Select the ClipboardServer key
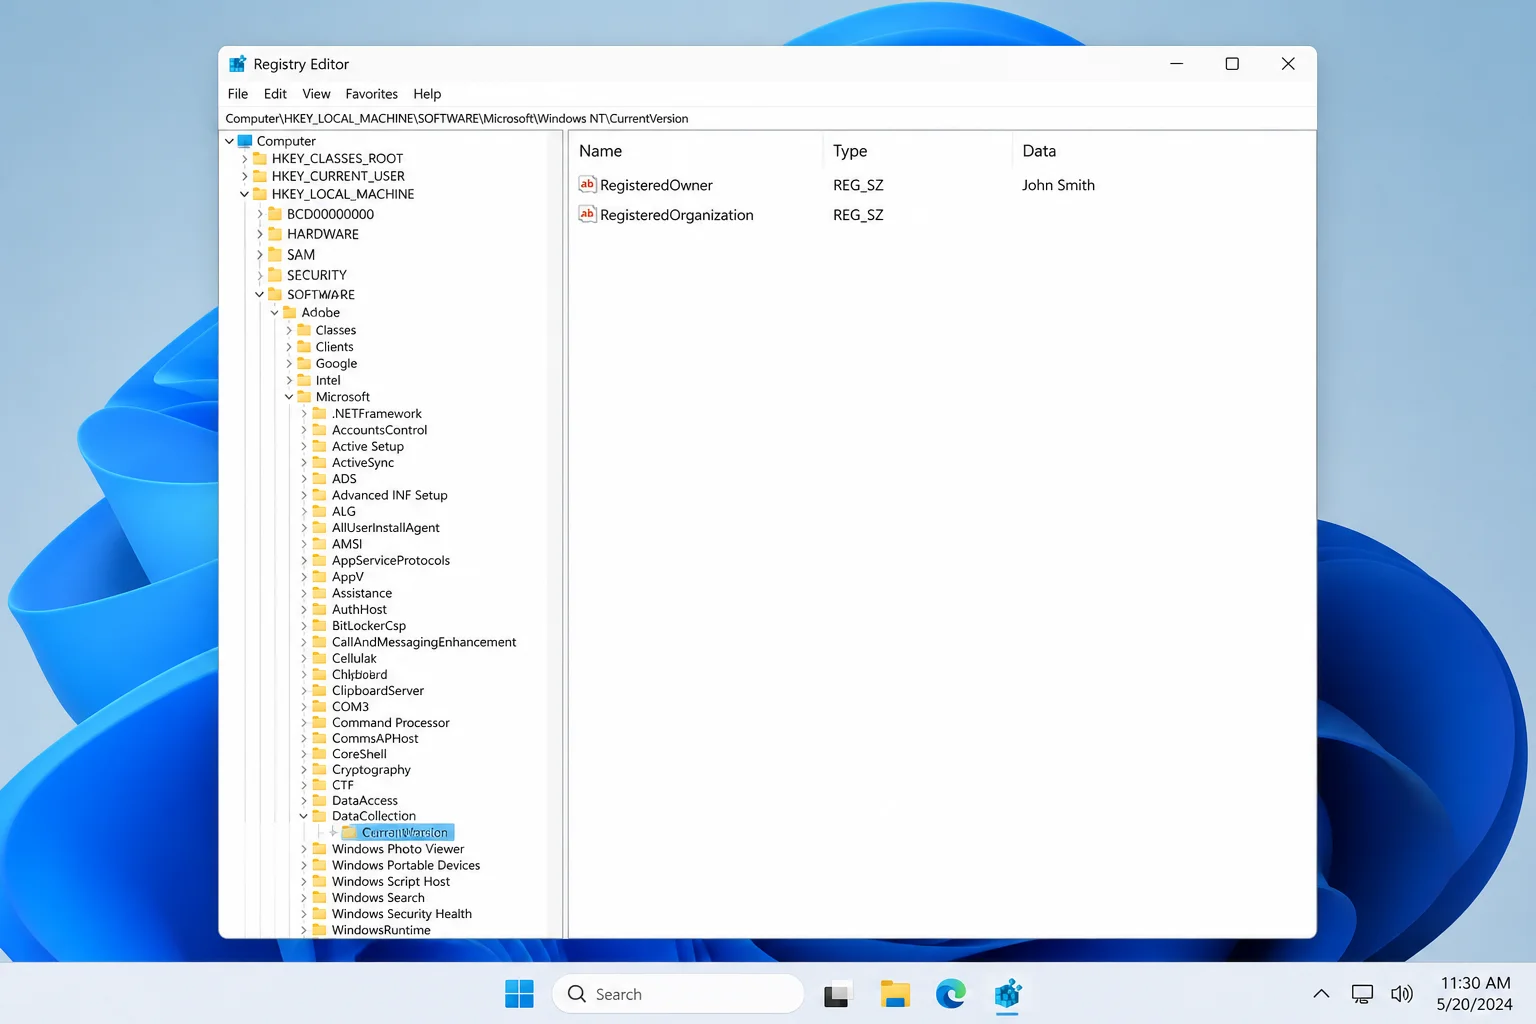 (378, 691)
